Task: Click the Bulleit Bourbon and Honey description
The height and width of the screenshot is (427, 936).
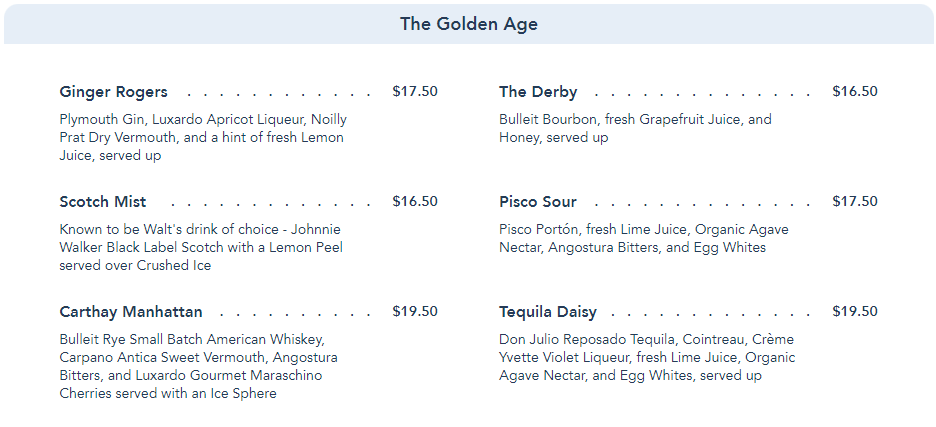Action: 635,128
